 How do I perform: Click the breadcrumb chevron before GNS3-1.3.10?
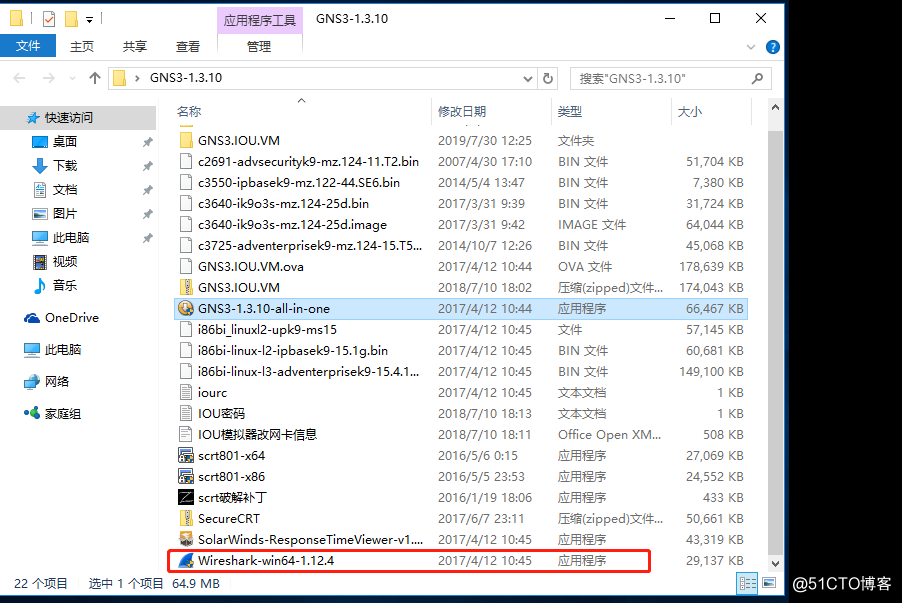137,78
